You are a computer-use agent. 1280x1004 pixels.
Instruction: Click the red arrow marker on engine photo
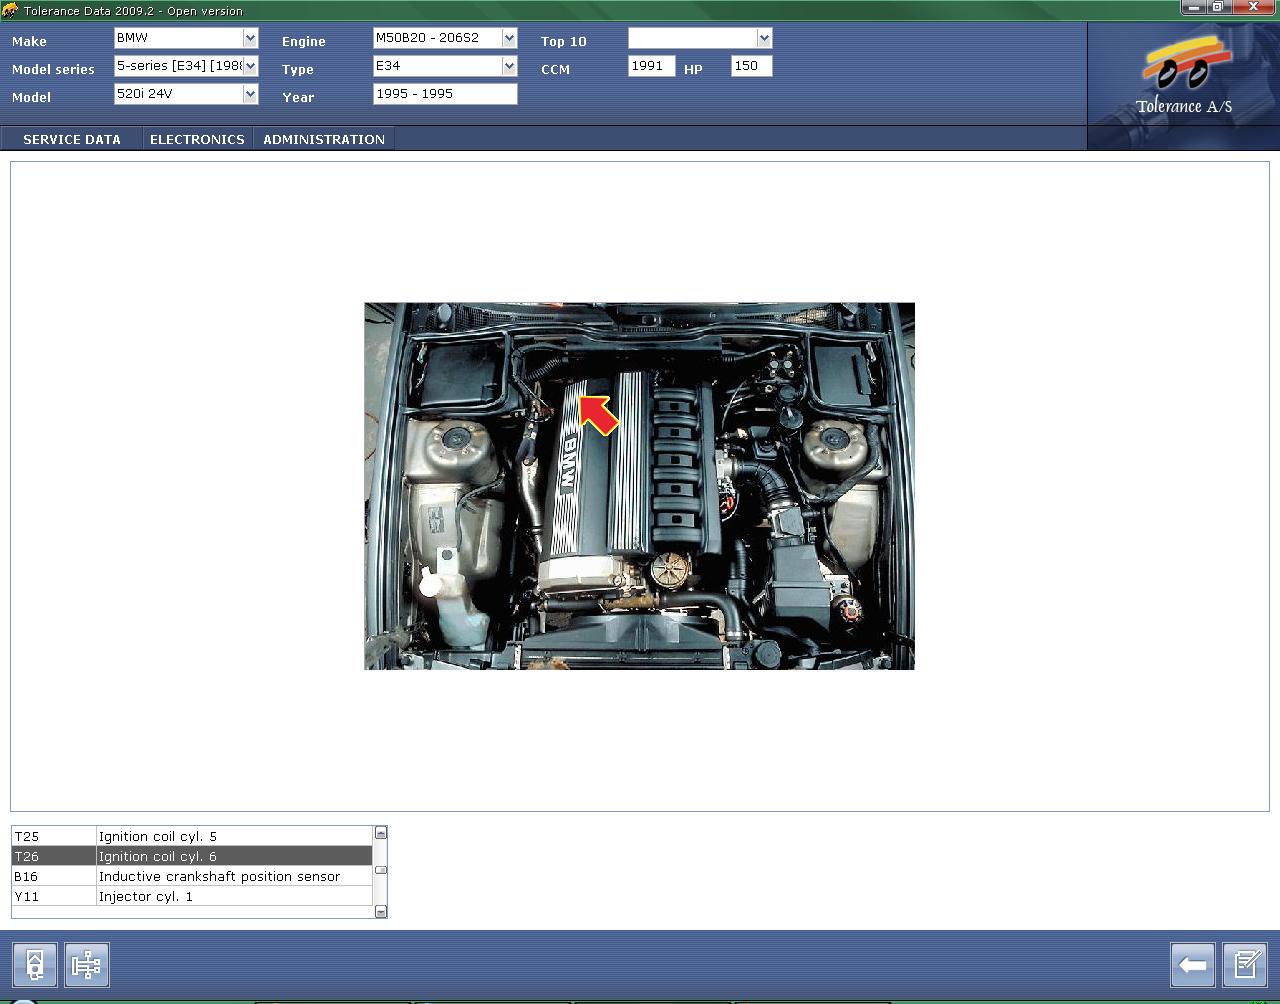(598, 414)
